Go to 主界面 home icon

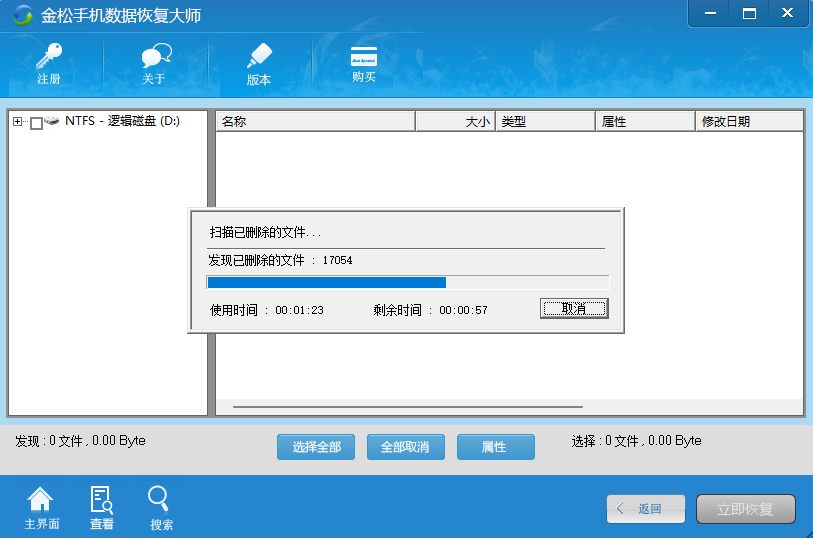click(41, 508)
